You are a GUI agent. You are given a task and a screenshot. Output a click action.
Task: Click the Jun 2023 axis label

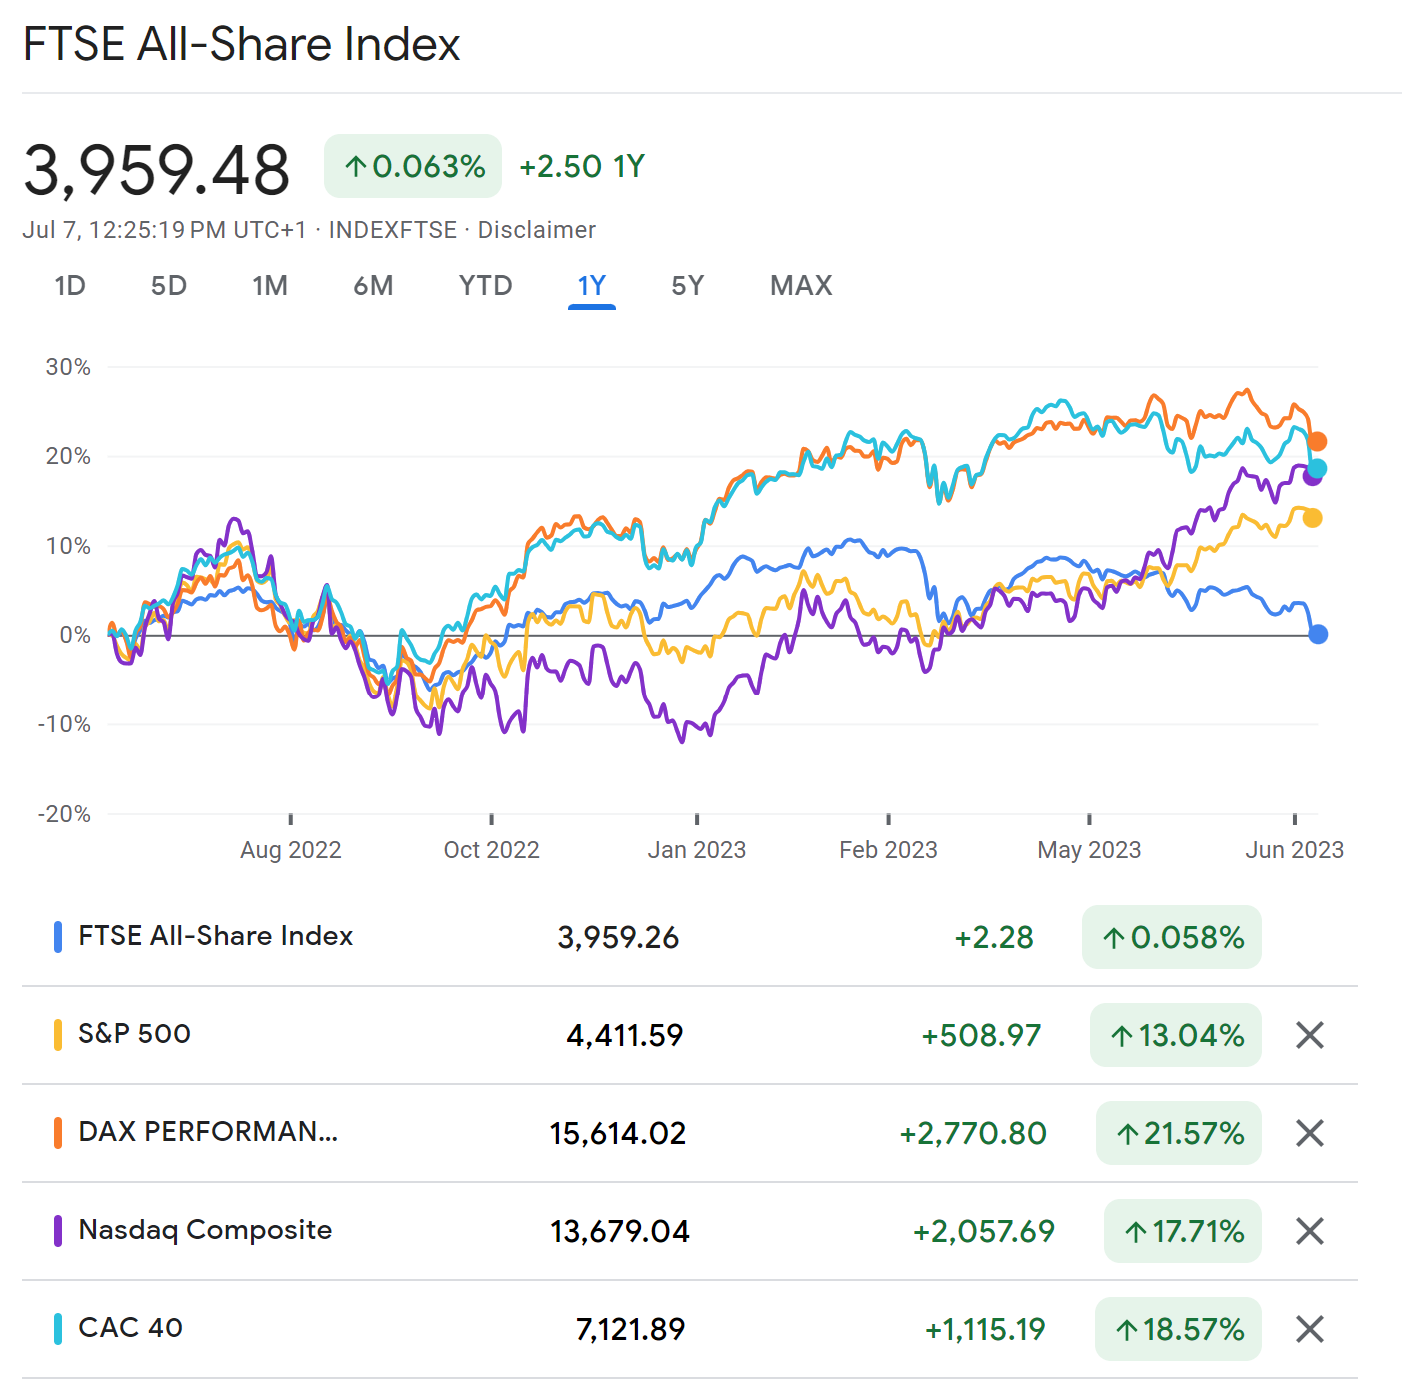[1294, 850]
